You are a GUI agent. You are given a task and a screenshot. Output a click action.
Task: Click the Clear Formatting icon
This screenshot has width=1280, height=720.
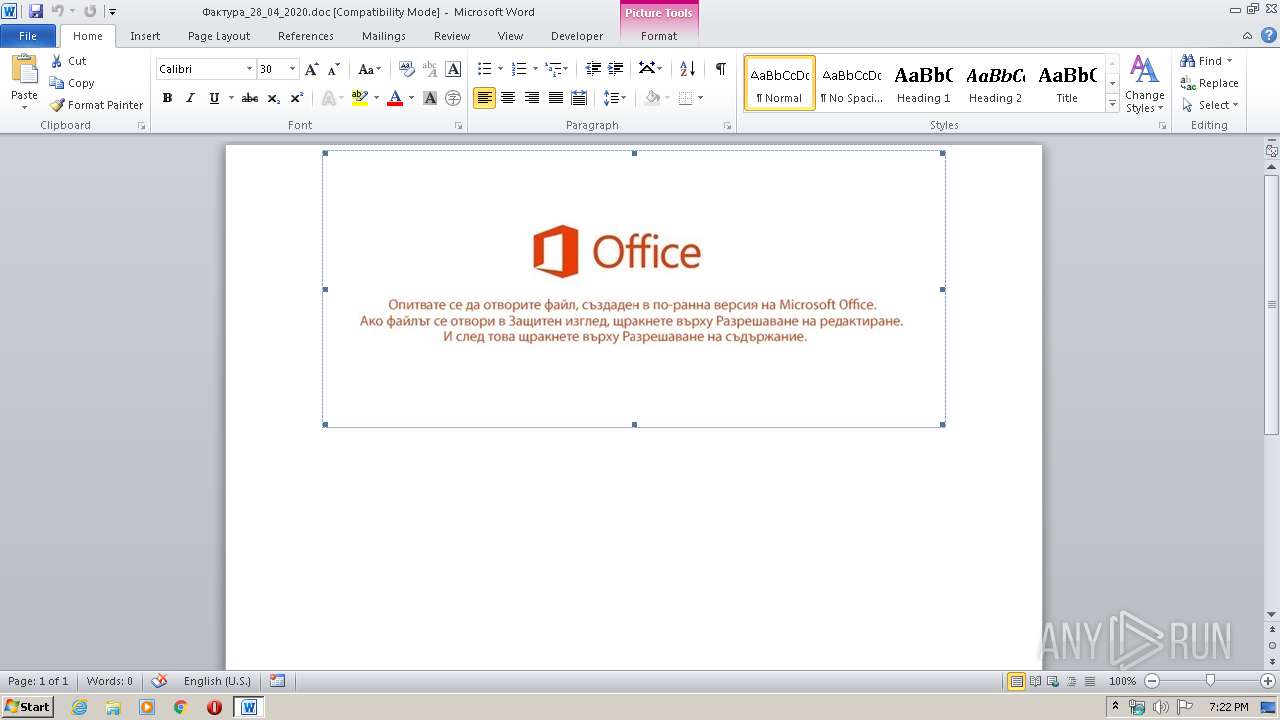406,69
